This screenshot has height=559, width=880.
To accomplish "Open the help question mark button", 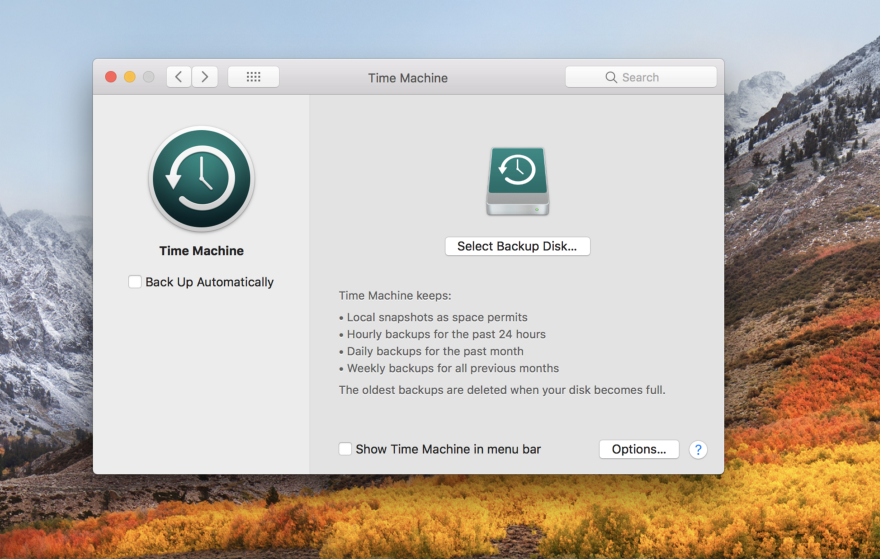I will [698, 450].
